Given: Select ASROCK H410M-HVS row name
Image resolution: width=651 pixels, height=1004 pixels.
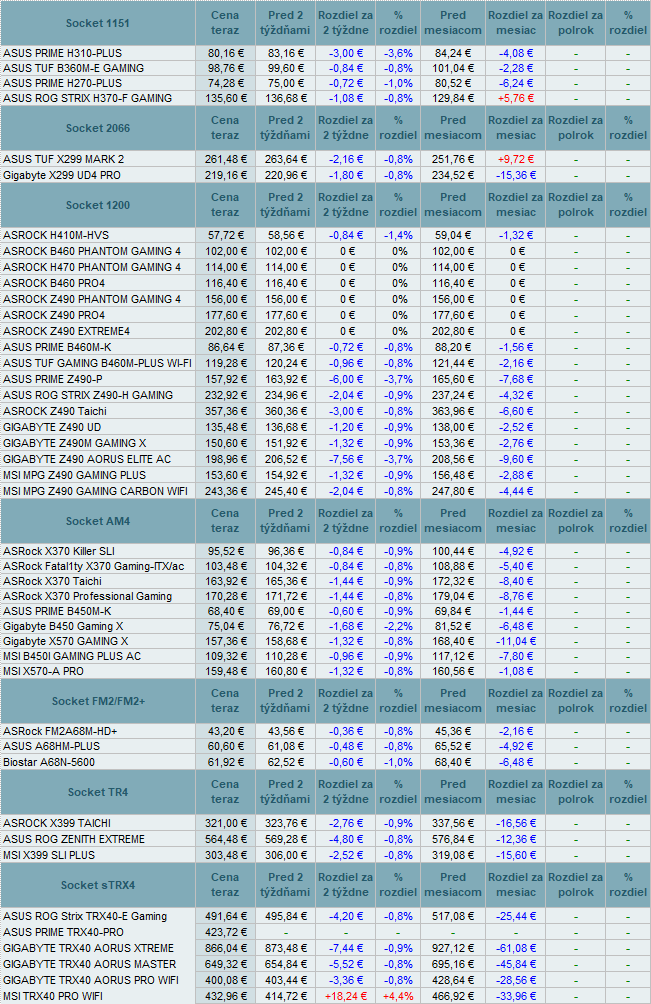Looking at the screenshot, I should point(54,235).
